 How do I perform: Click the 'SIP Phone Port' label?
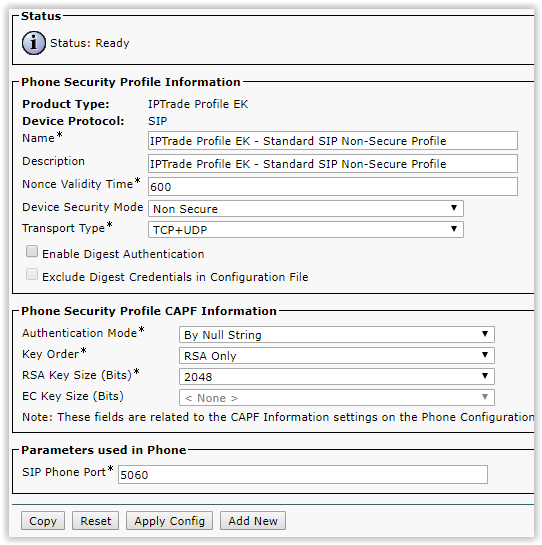coord(64,472)
